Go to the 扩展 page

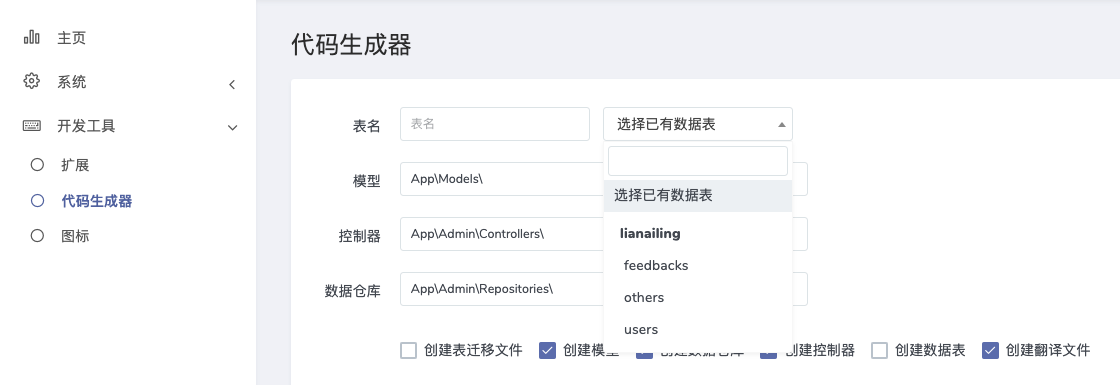(75, 165)
